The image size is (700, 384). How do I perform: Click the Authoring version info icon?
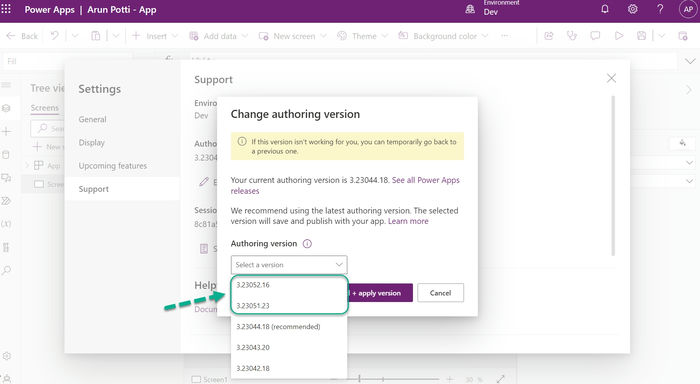coord(307,244)
